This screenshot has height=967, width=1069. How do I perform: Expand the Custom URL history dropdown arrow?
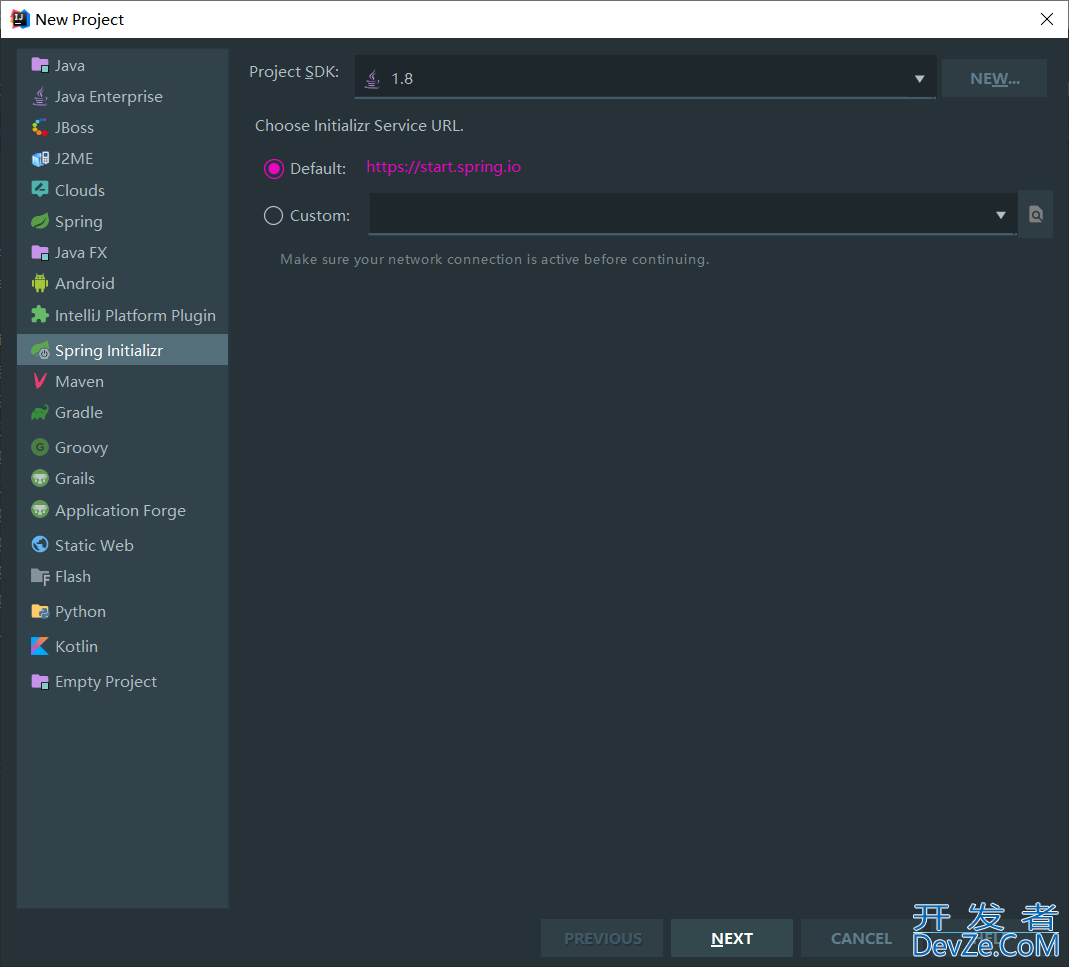point(1000,215)
